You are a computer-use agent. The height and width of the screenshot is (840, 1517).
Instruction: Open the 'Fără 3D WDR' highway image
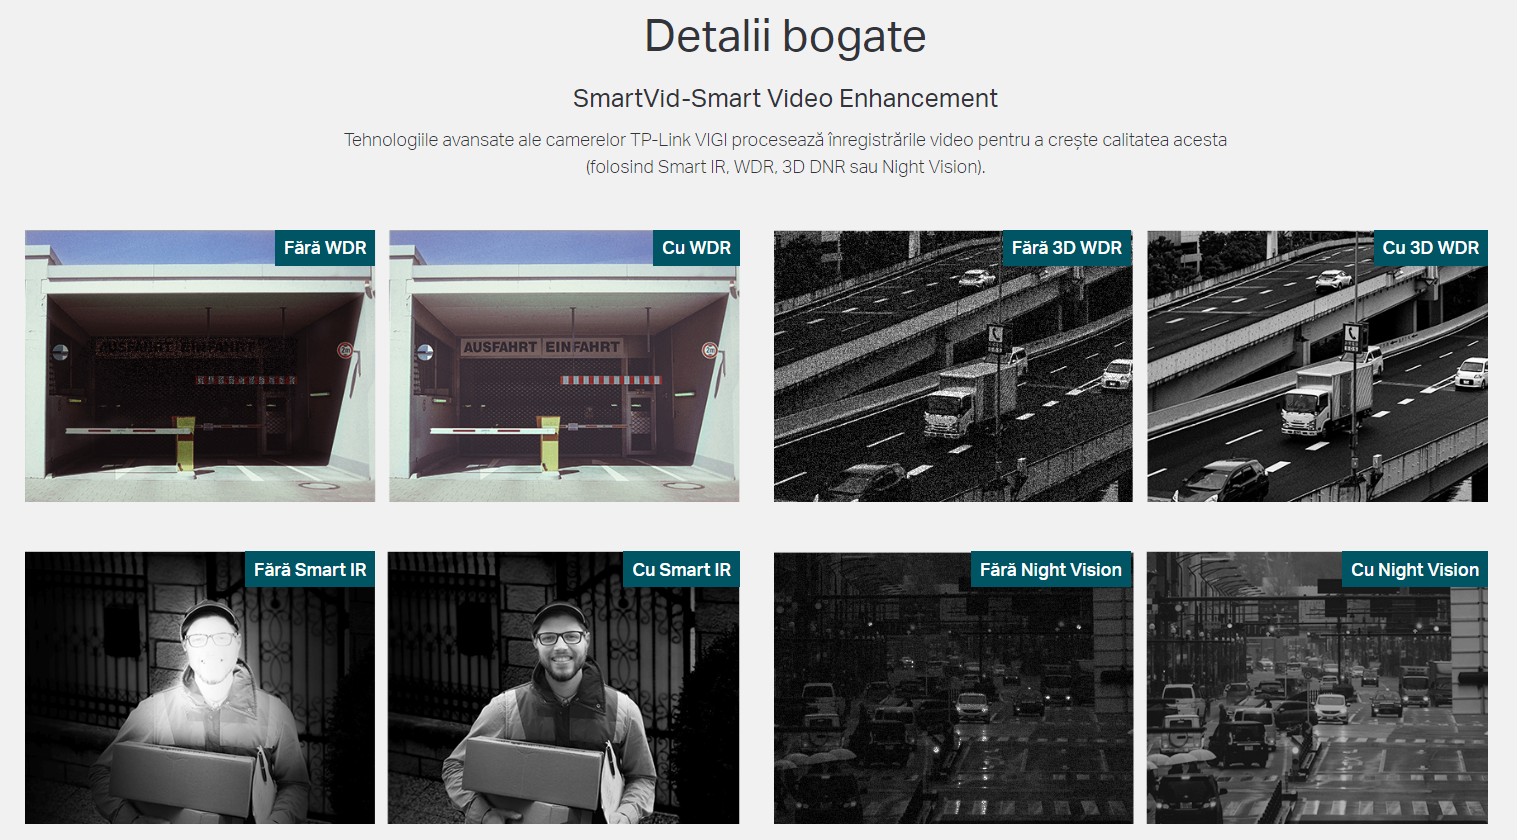(953, 366)
